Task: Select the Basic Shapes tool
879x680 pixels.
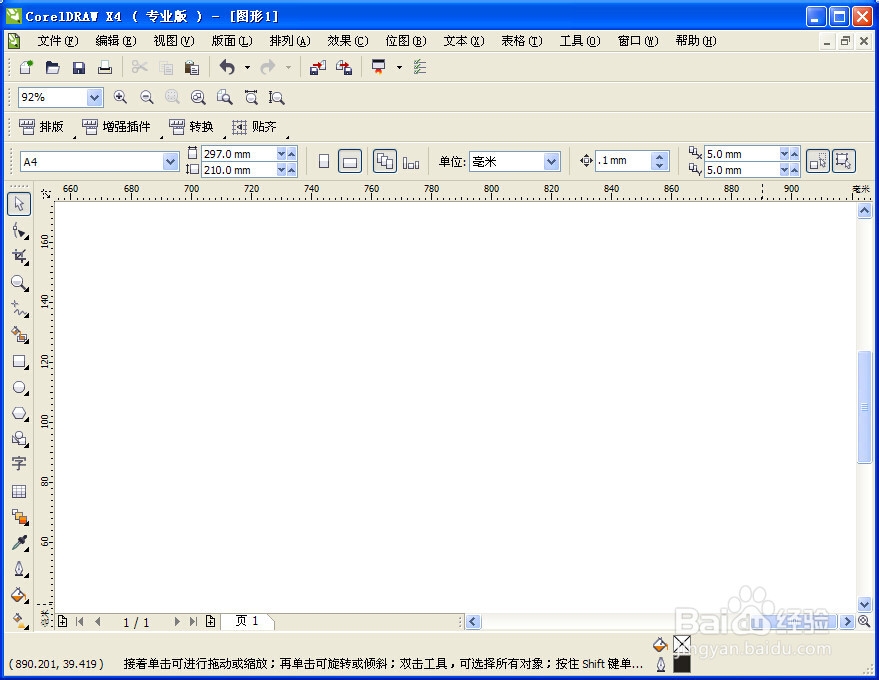Action: 20,438
